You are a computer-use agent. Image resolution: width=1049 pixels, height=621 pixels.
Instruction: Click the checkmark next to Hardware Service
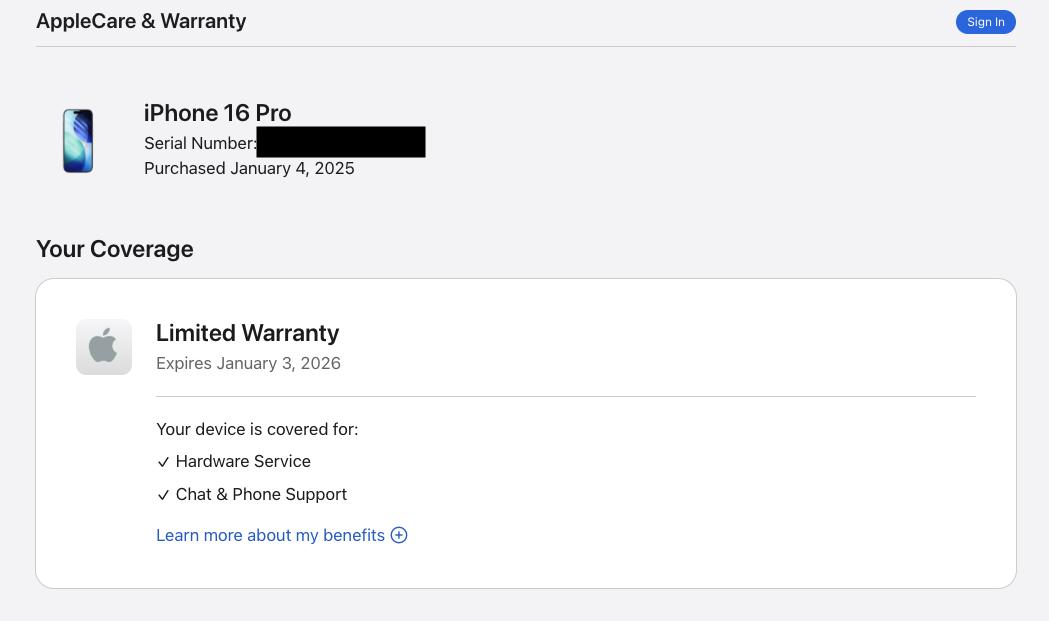(163, 462)
